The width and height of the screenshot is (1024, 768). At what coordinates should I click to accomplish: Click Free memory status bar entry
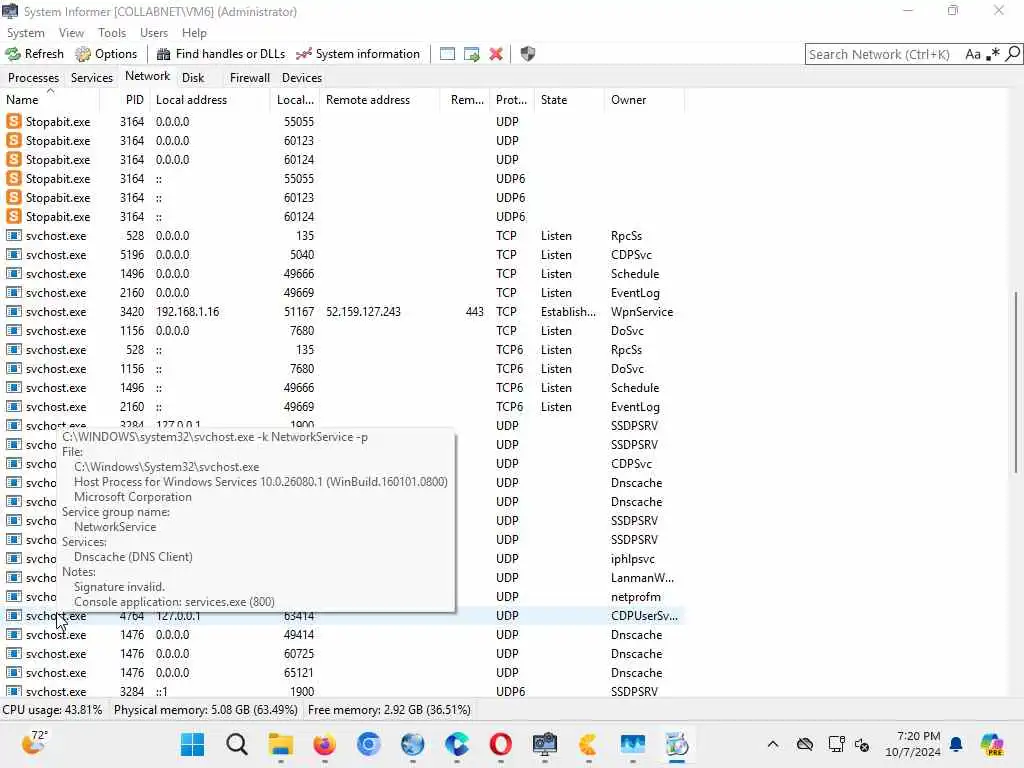[x=389, y=710]
